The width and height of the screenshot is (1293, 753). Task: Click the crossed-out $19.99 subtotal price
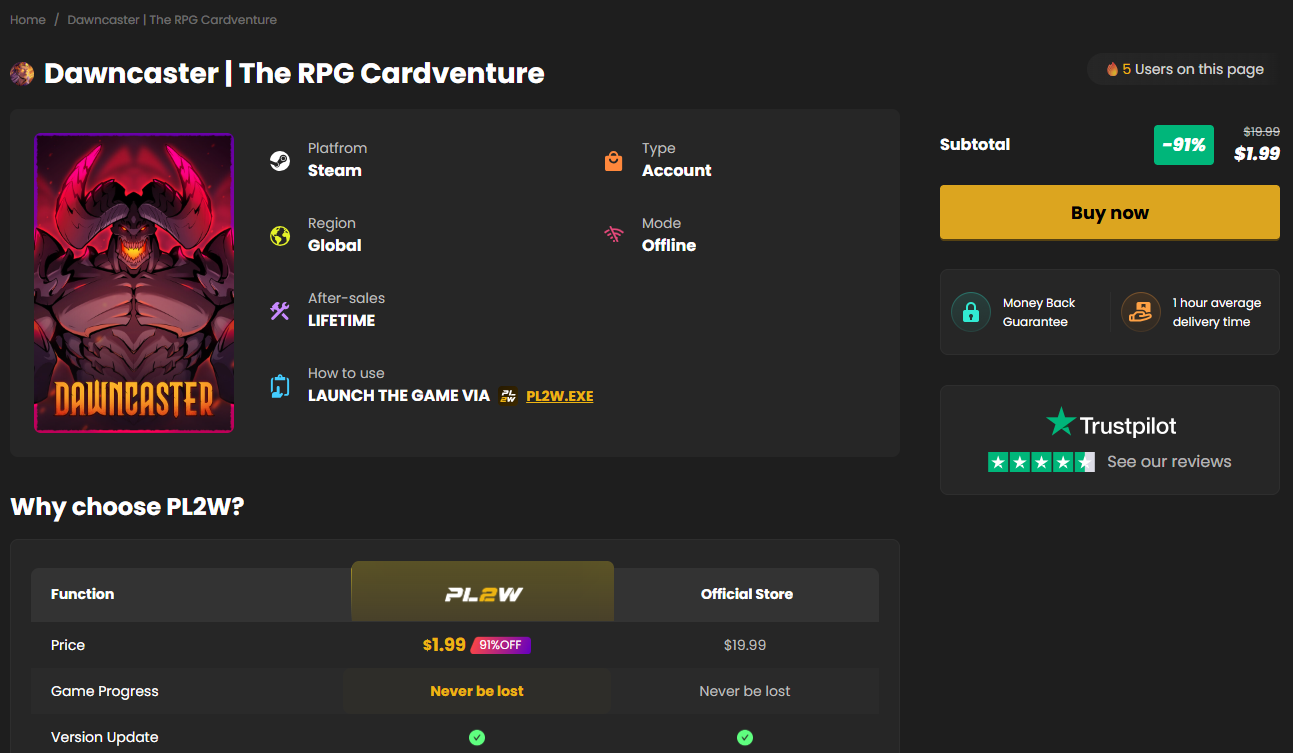tap(1261, 132)
